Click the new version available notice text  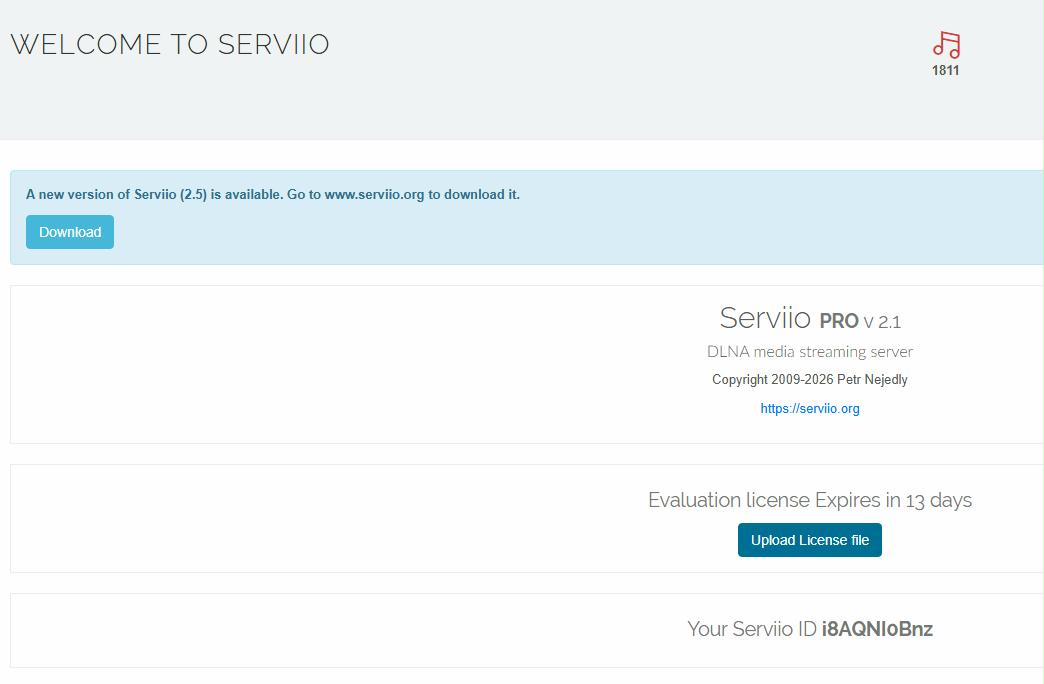(x=273, y=194)
